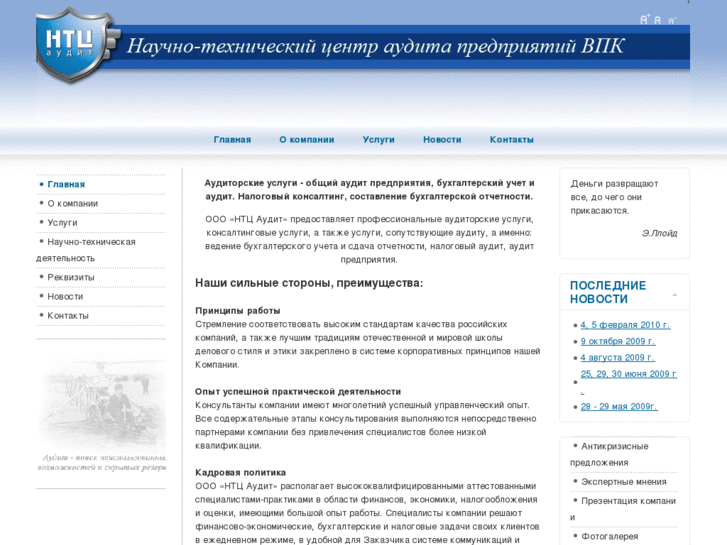Increase font size with the A+ icon

pos(644,19)
